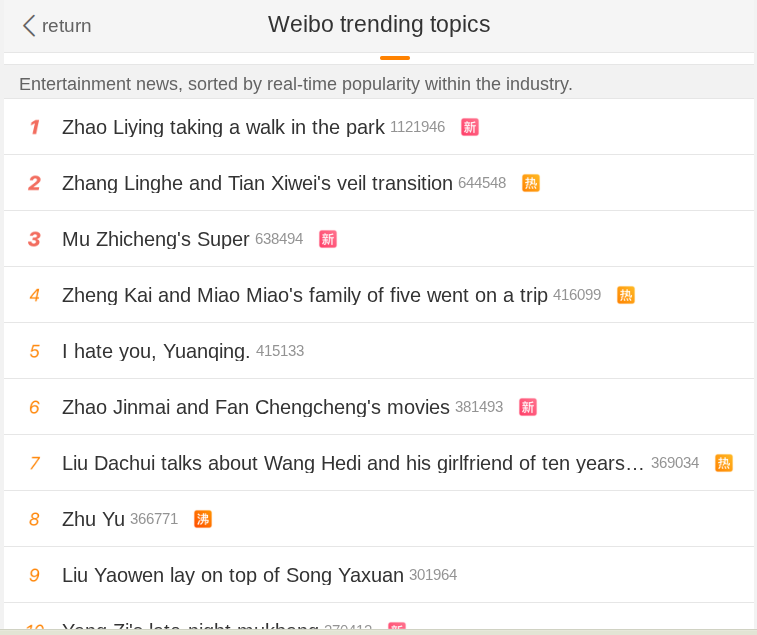The image size is (757, 635).
Task: Open the 'I hate you, Yuanqing.' topic
Action: [x=156, y=351]
